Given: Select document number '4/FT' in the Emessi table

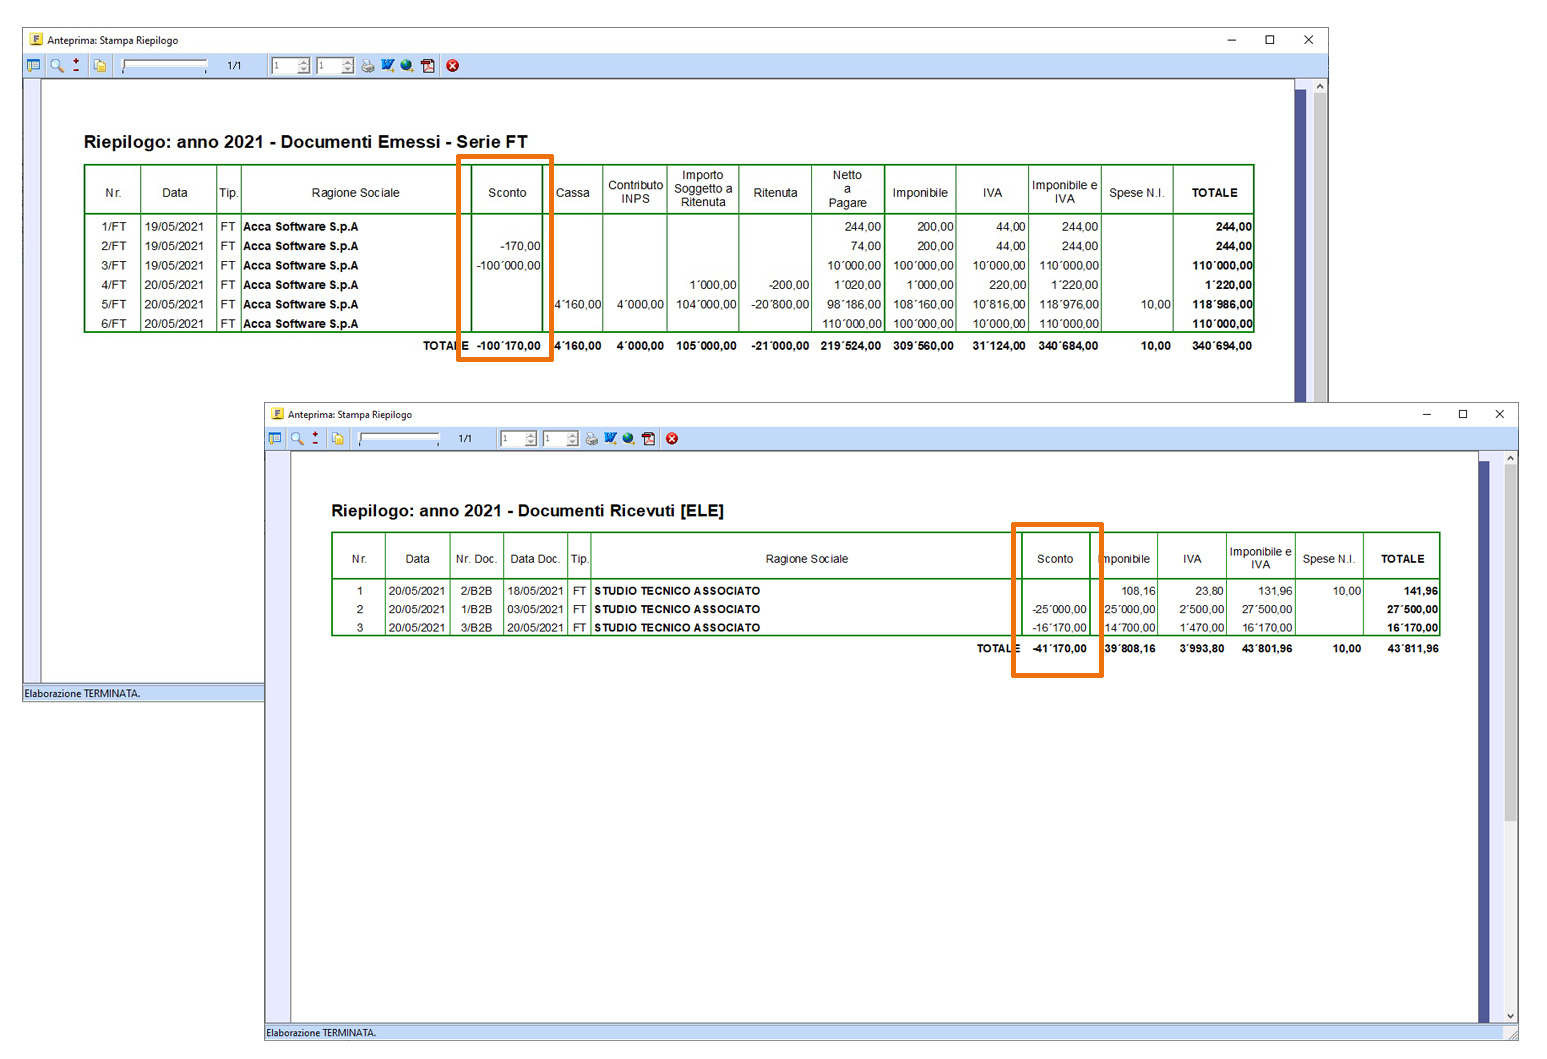Looking at the screenshot, I should [x=114, y=285].
